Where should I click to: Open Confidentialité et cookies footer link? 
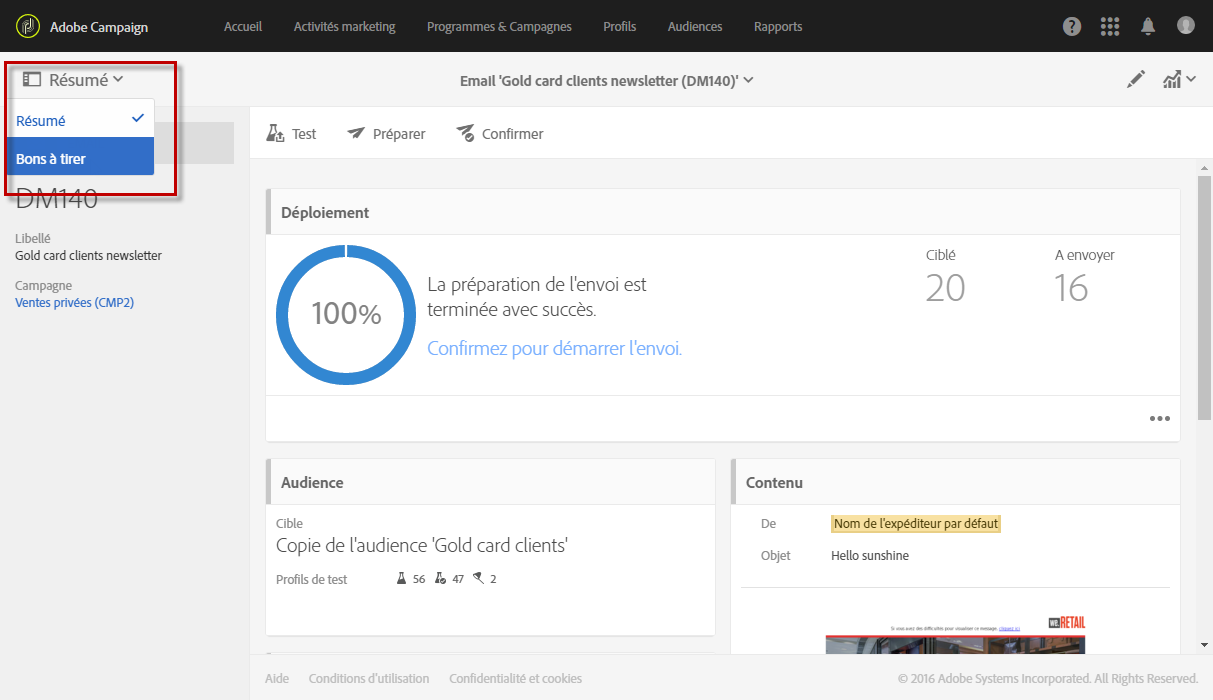click(515, 679)
